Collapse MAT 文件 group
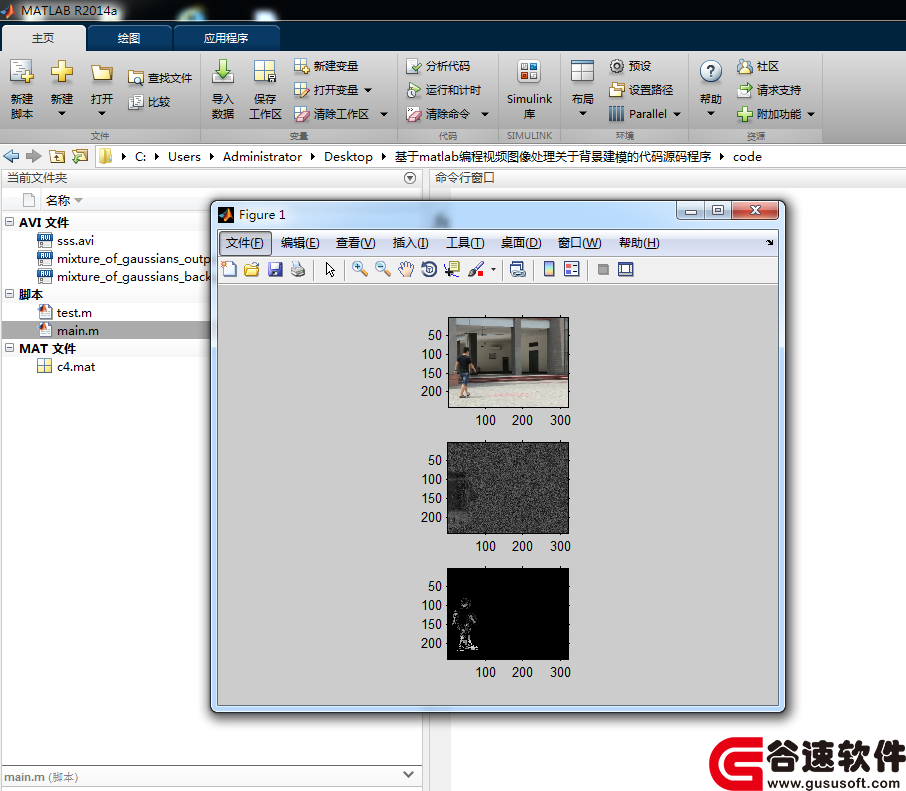The width and height of the screenshot is (906, 791). click(10, 348)
